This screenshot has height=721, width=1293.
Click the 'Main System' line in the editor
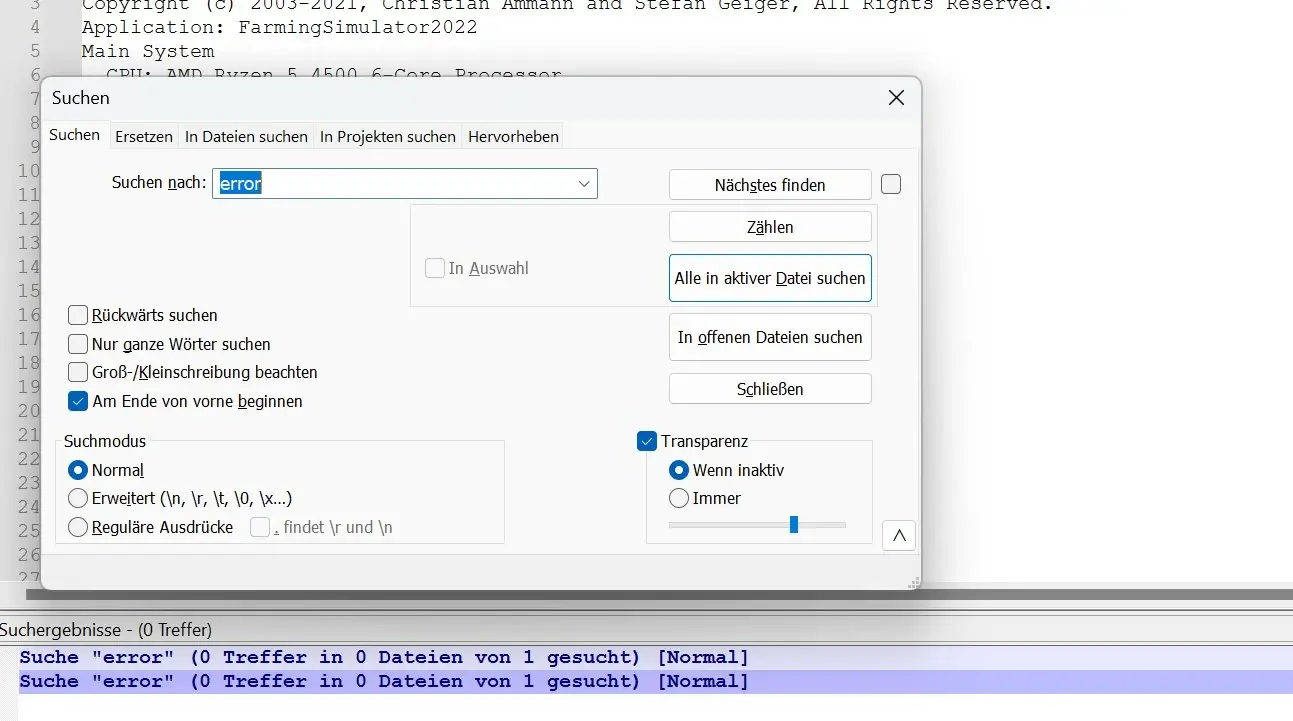[x=148, y=51]
